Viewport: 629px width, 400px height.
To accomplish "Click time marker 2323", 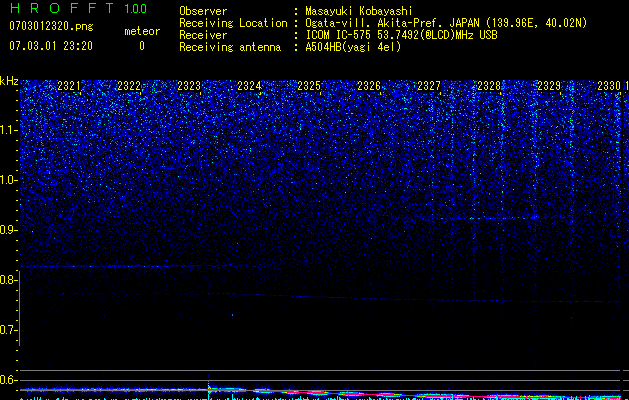I will (x=189, y=86).
